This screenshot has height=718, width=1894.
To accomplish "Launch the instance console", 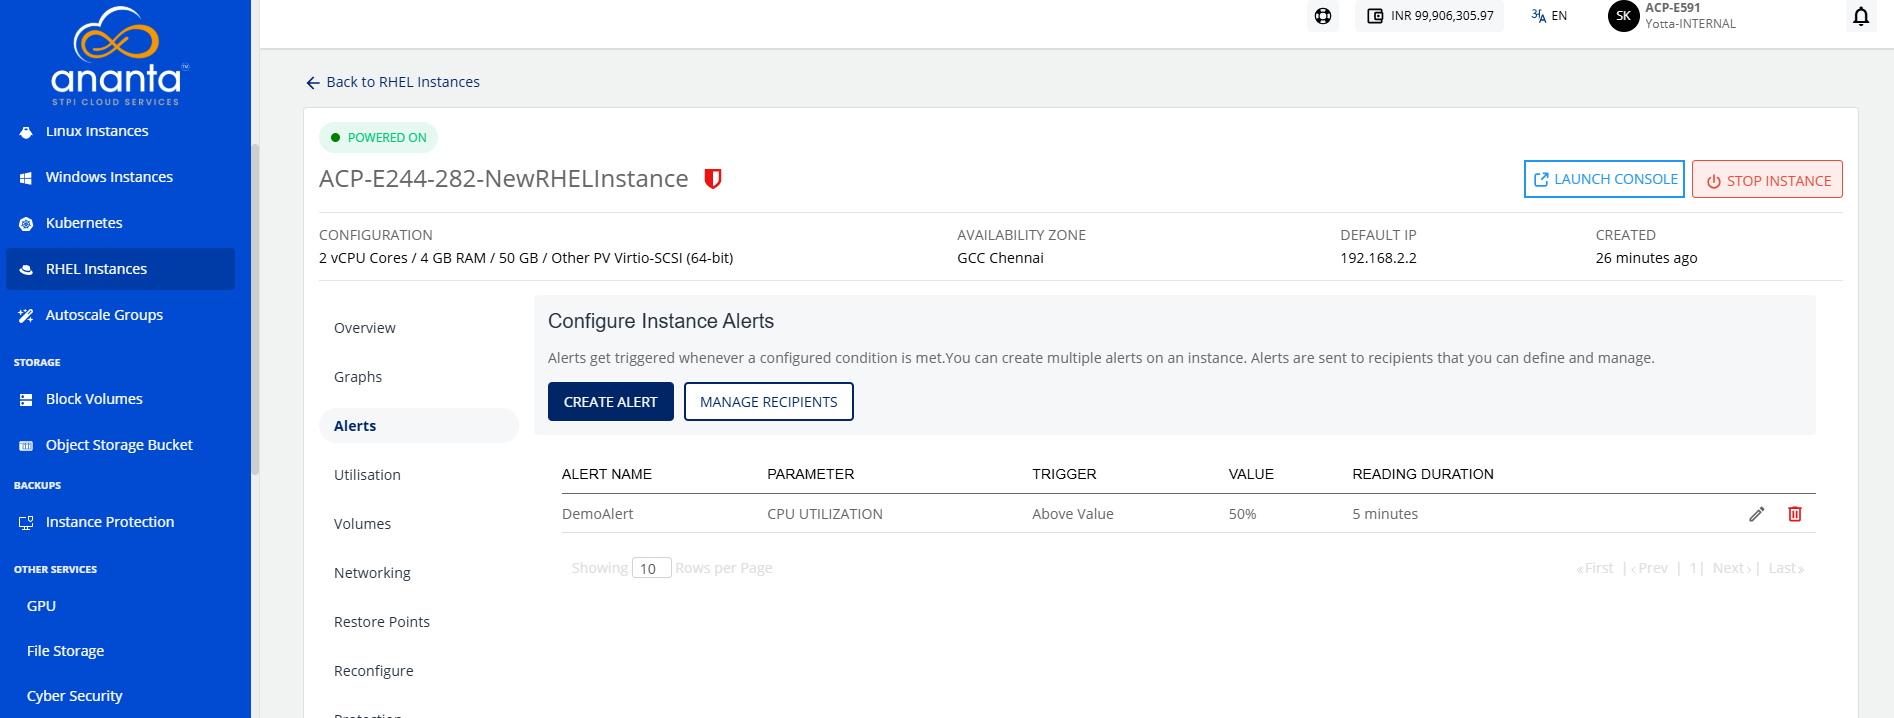I will (1604, 179).
